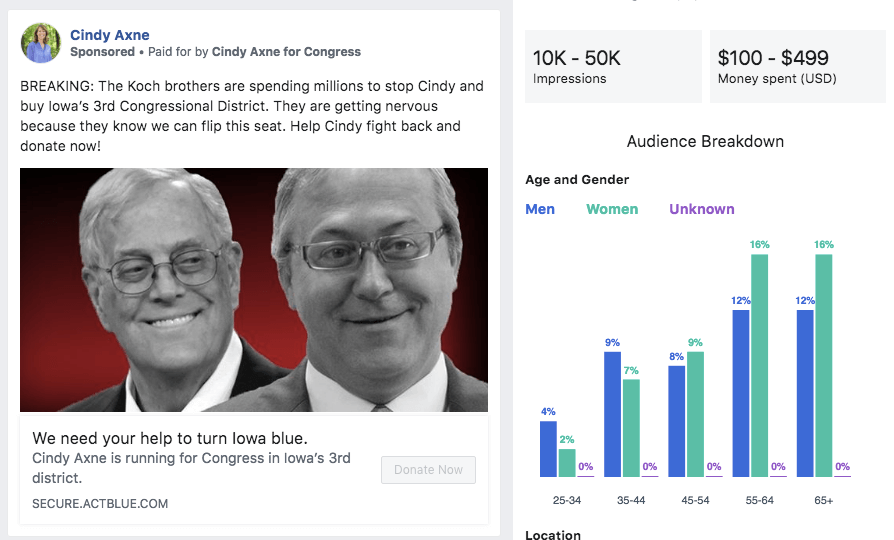This screenshot has width=894, height=540.
Task: Select the $100 - $499 Money spent card
Action: point(797,66)
